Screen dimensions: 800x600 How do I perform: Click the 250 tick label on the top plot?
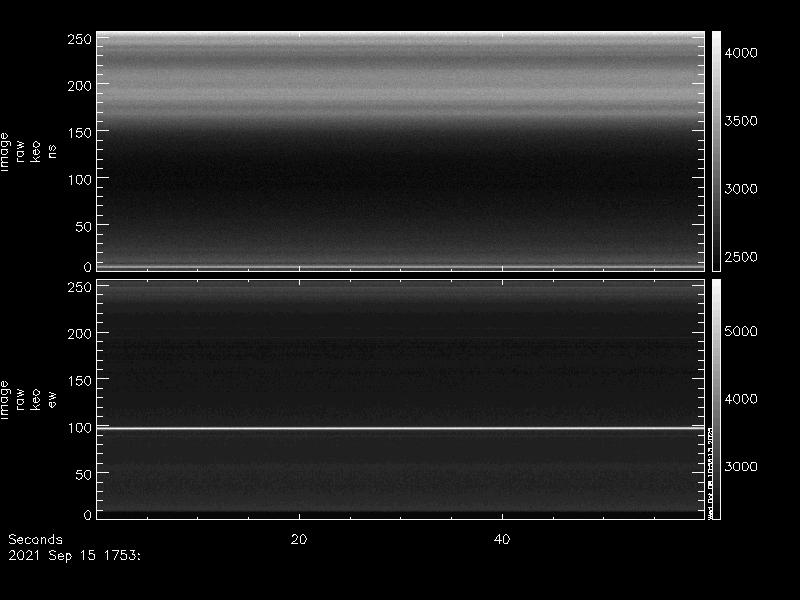coord(79,39)
